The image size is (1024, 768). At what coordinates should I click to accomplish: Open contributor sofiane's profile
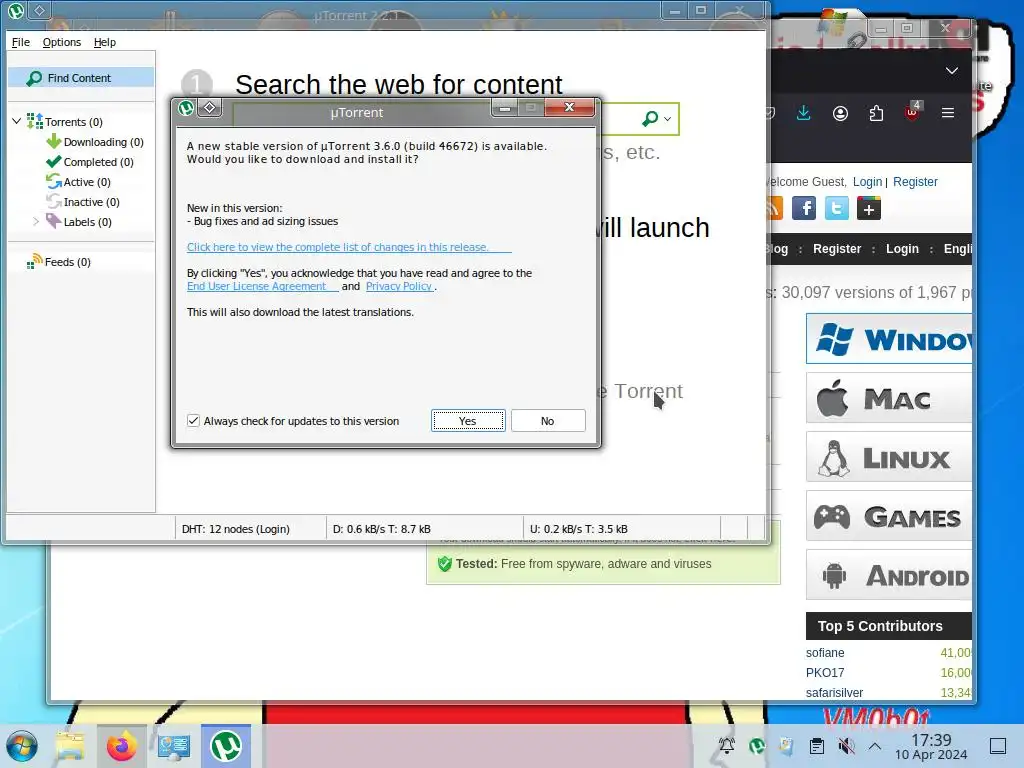[x=825, y=652]
